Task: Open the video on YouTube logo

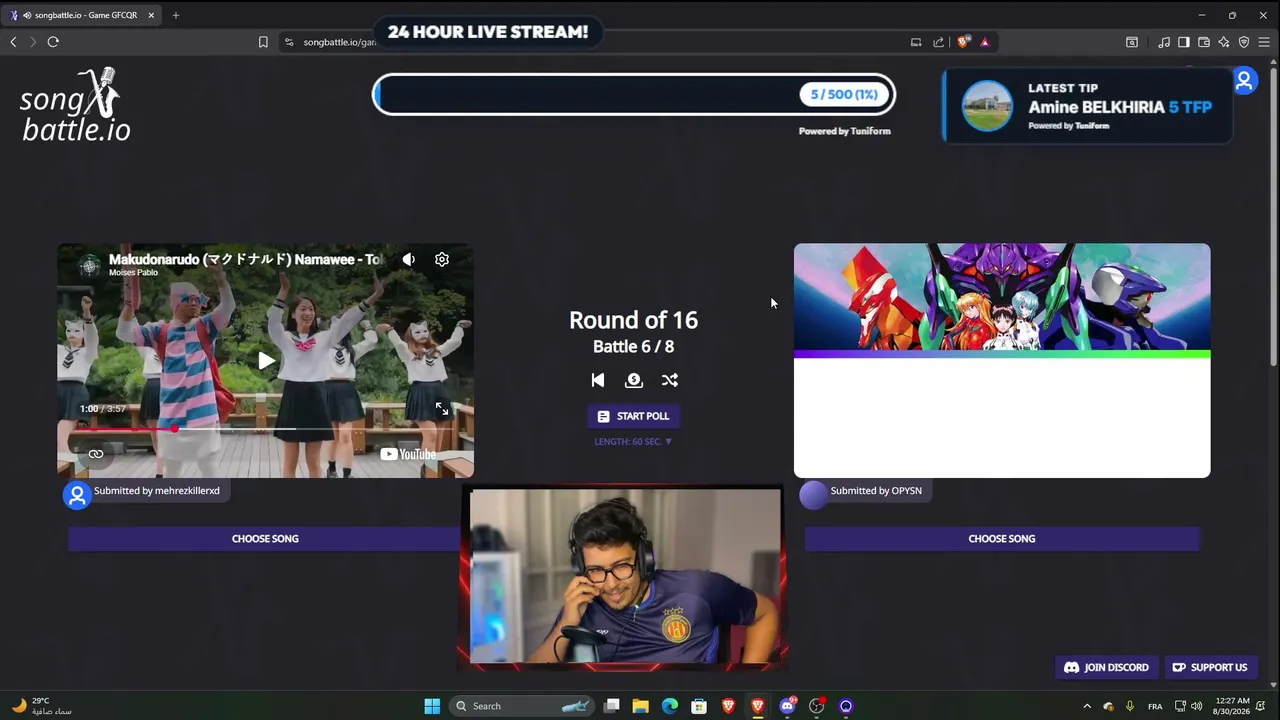Action: pyautogui.click(x=408, y=454)
